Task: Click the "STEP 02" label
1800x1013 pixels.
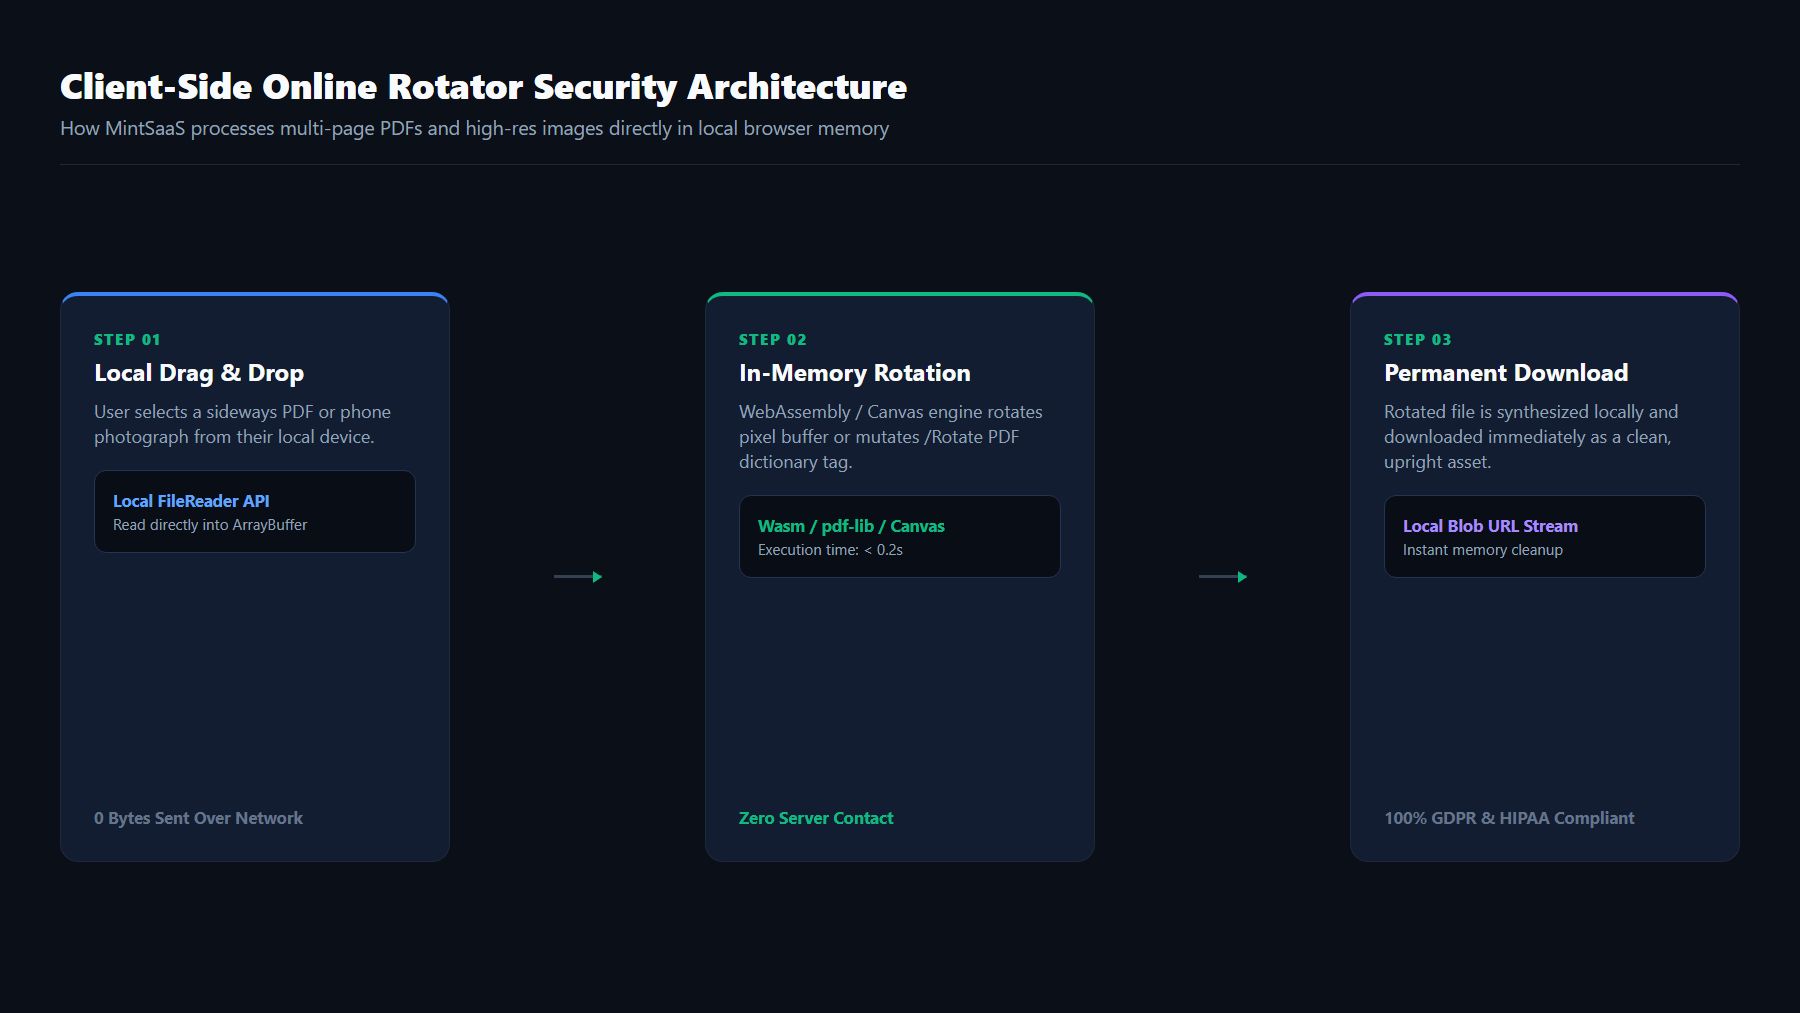Action: pyautogui.click(x=772, y=340)
